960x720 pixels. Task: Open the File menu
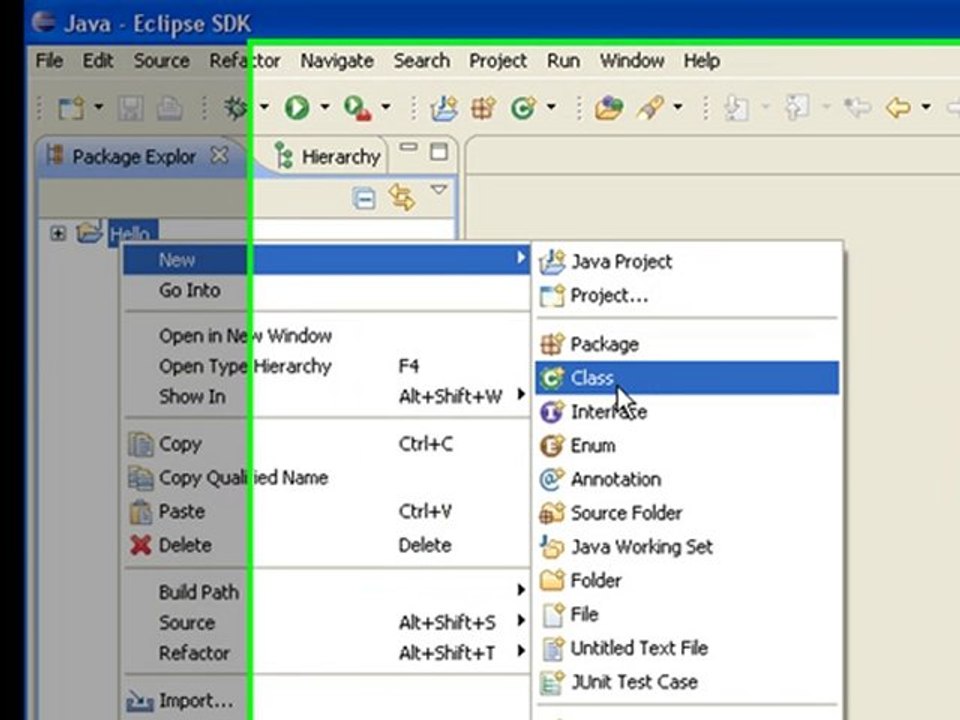point(49,61)
